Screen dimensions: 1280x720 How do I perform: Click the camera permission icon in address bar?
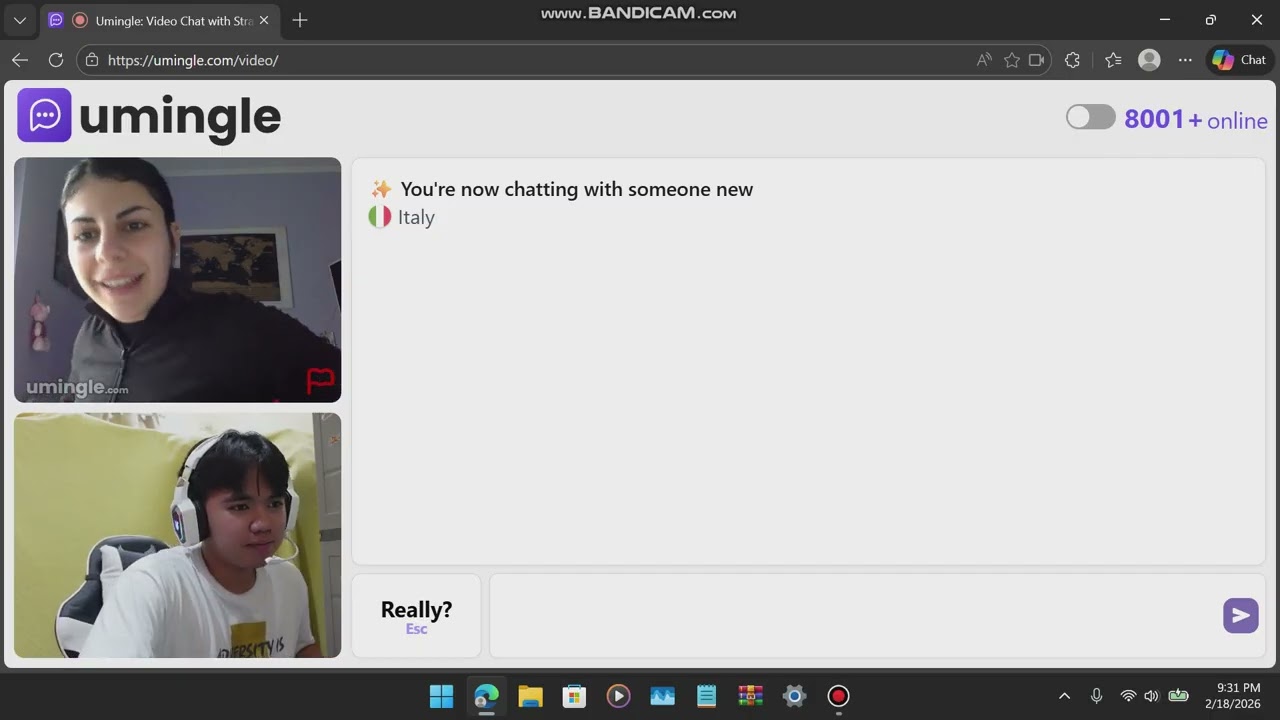click(1037, 60)
